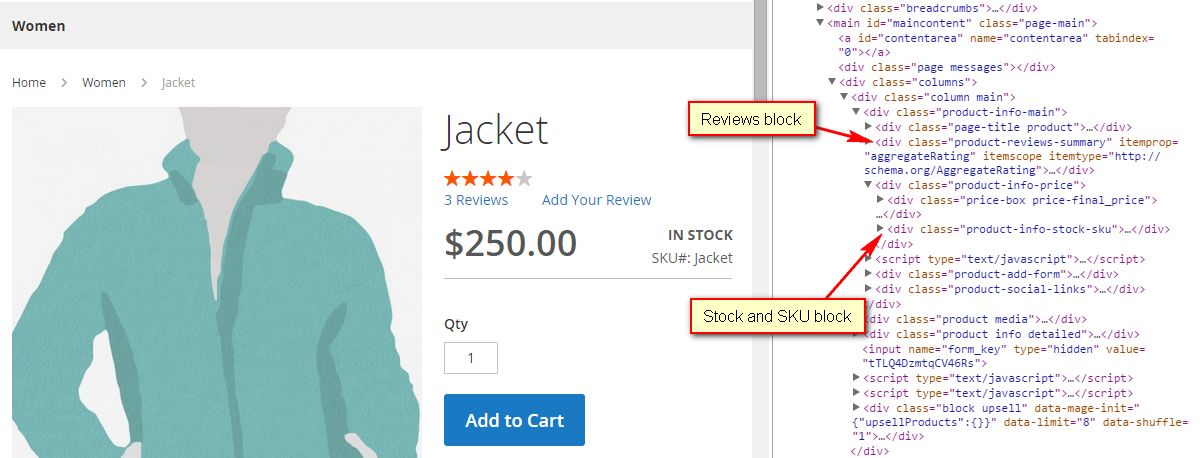Expand the breadcrumbs div node

pos(821,8)
